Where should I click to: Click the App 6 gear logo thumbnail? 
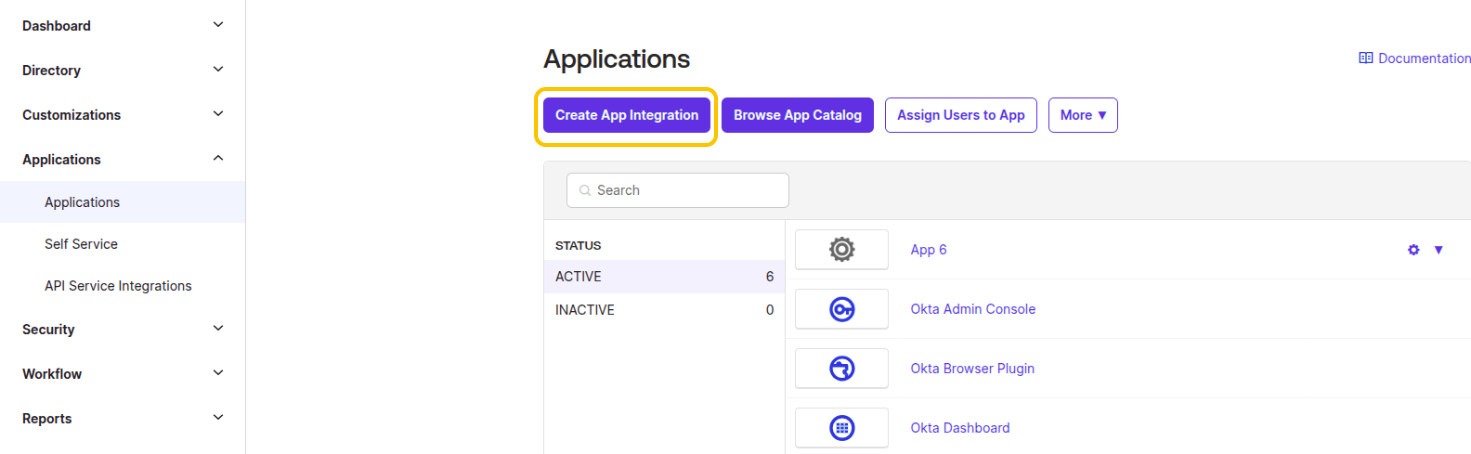tap(842, 249)
